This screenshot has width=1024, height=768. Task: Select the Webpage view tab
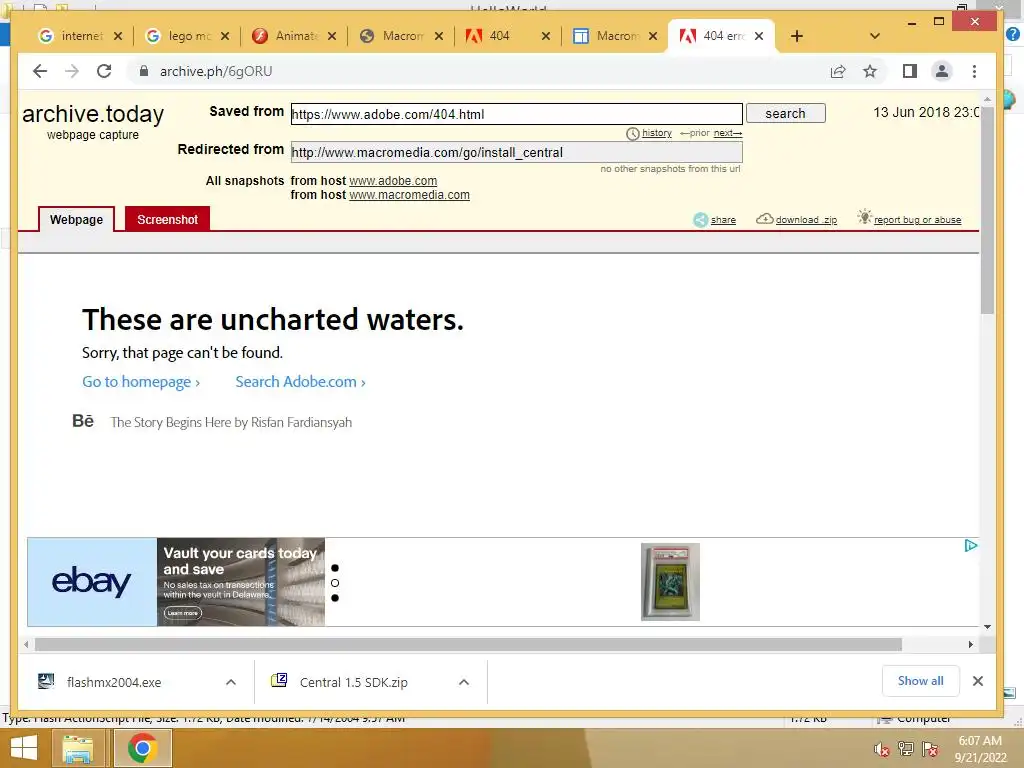coord(76,219)
